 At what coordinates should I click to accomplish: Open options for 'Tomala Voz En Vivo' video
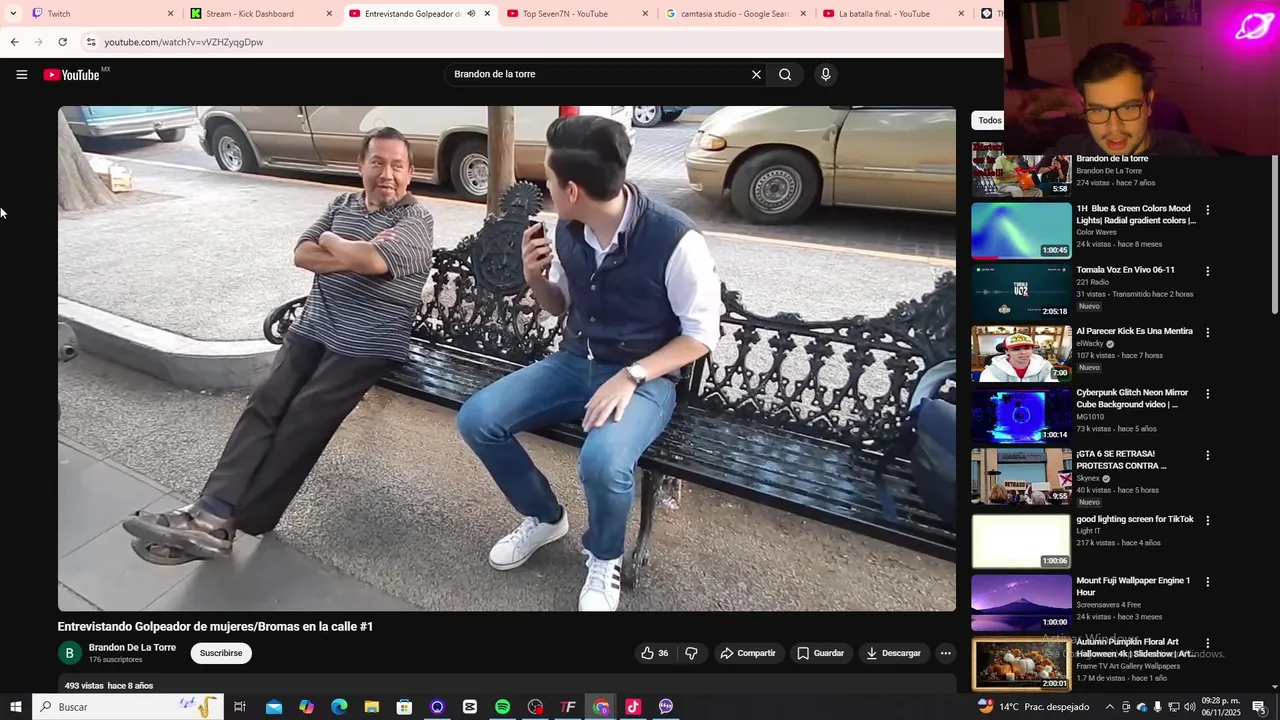[1207, 271]
